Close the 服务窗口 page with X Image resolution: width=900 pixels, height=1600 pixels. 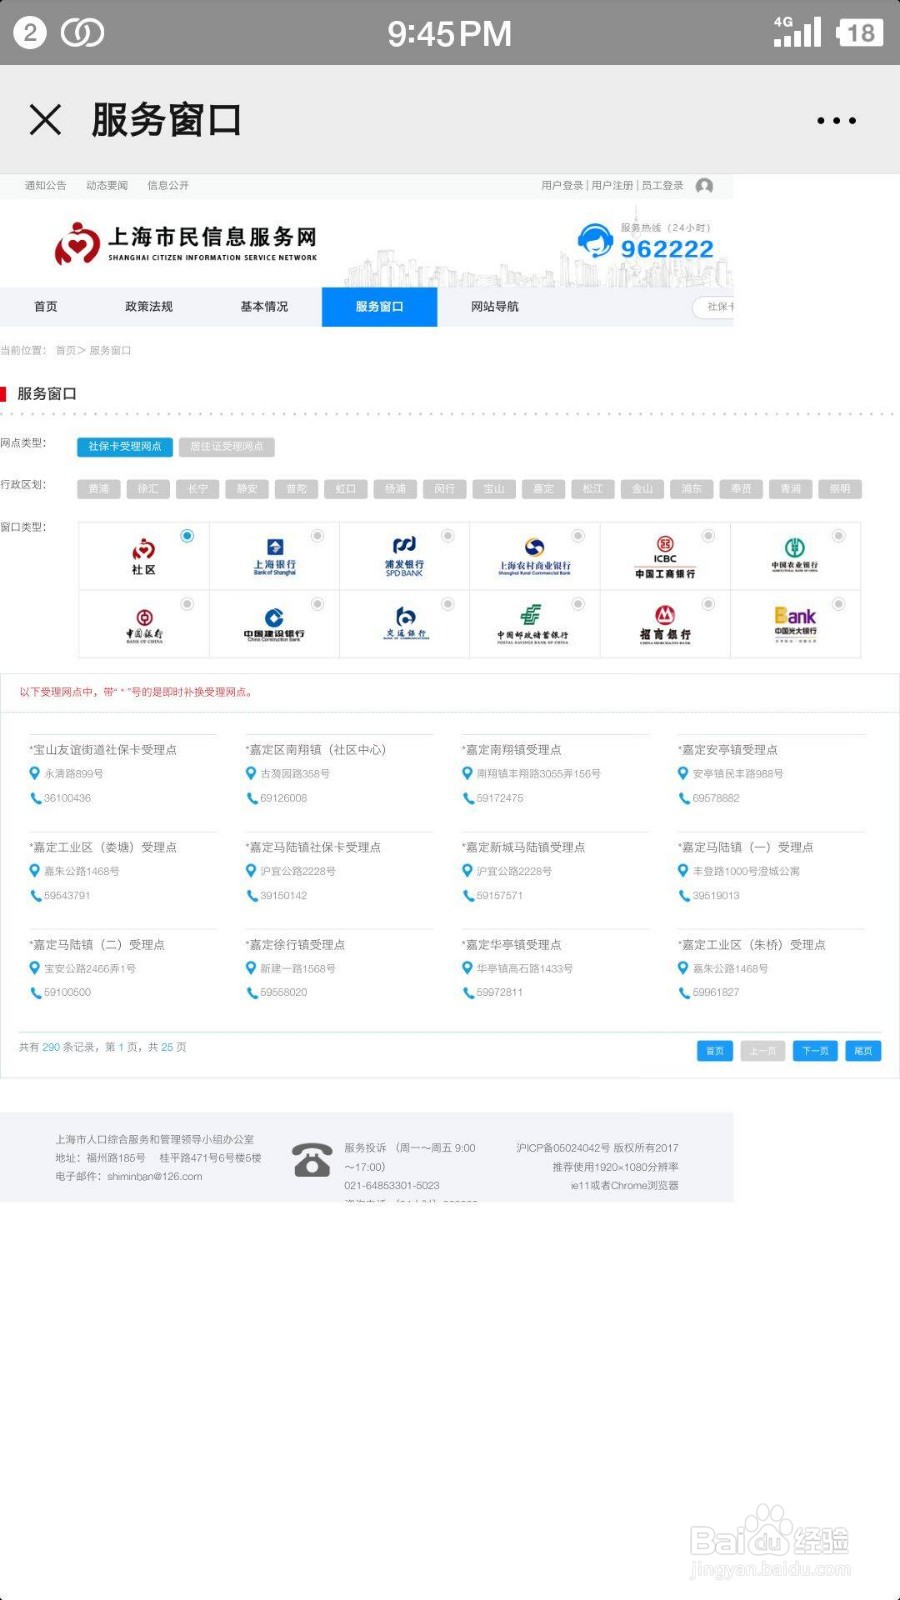pyautogui.click(x=45, y=120)
